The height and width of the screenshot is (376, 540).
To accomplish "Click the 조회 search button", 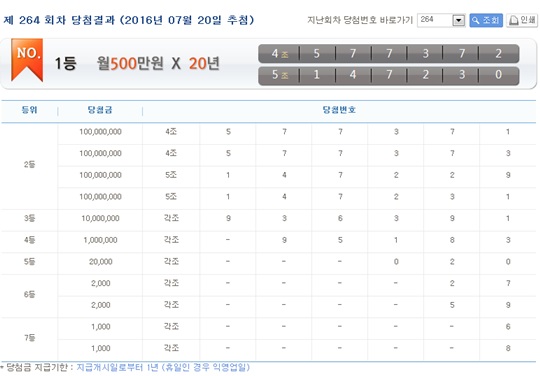I will [486, 20].
